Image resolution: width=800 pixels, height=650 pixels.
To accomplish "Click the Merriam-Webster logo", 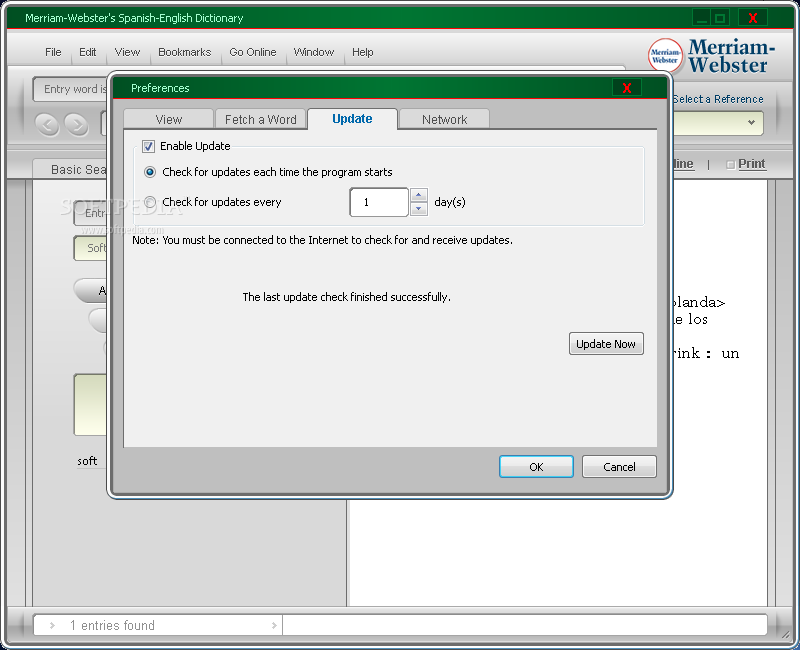I will (711, 56).
